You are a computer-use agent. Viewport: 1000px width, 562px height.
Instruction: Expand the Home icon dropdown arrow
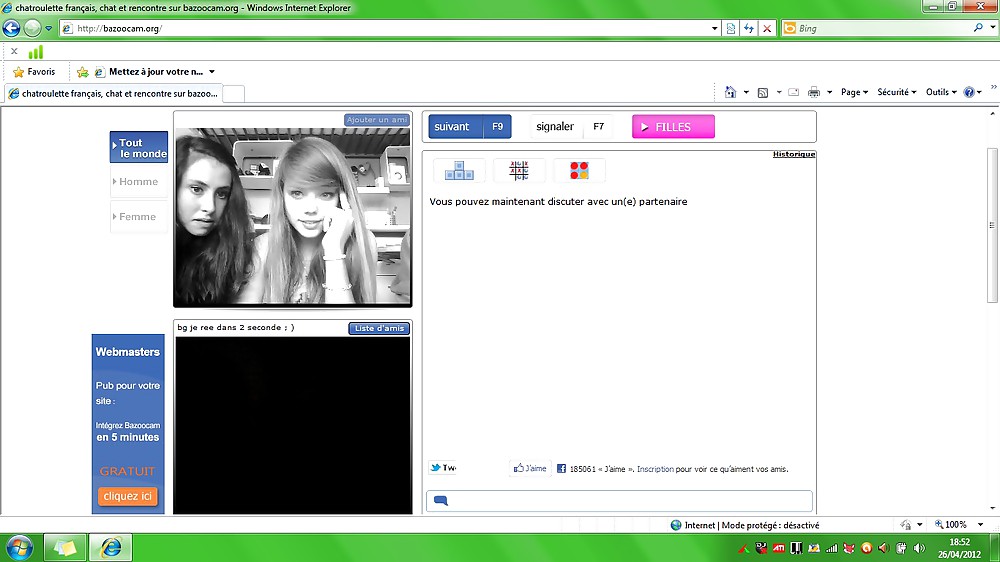(x=746, y=92)
